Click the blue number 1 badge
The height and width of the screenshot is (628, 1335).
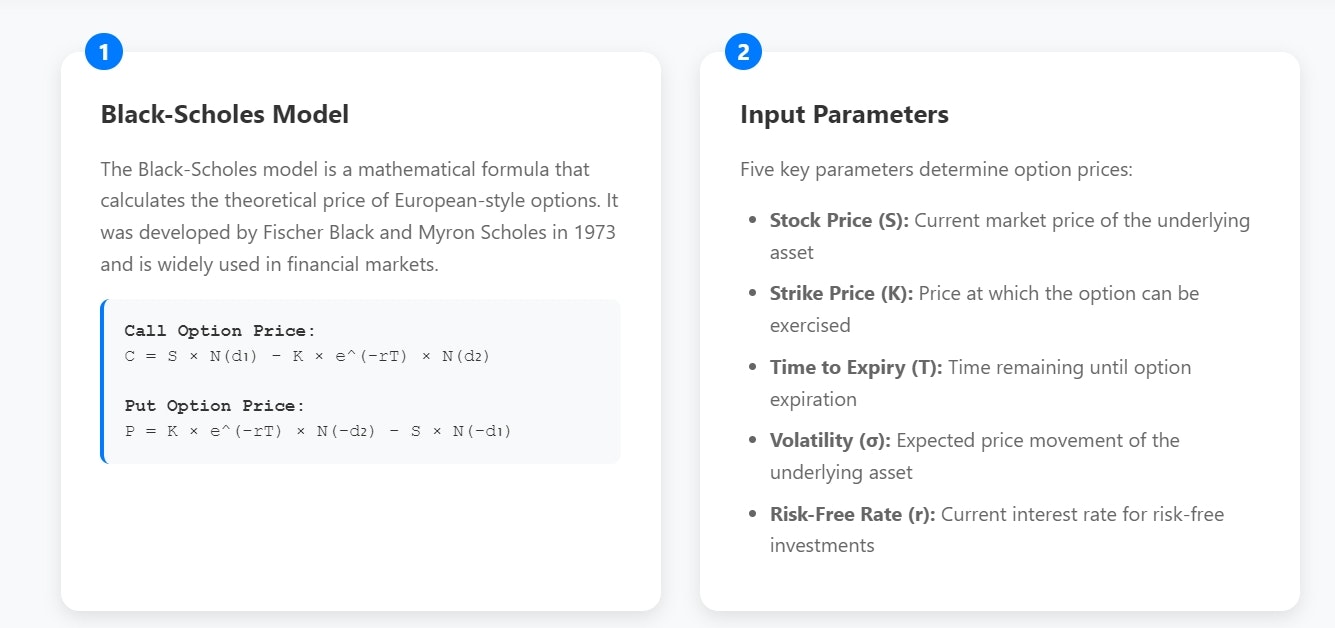pyautogui.click(x=104, y=51)
